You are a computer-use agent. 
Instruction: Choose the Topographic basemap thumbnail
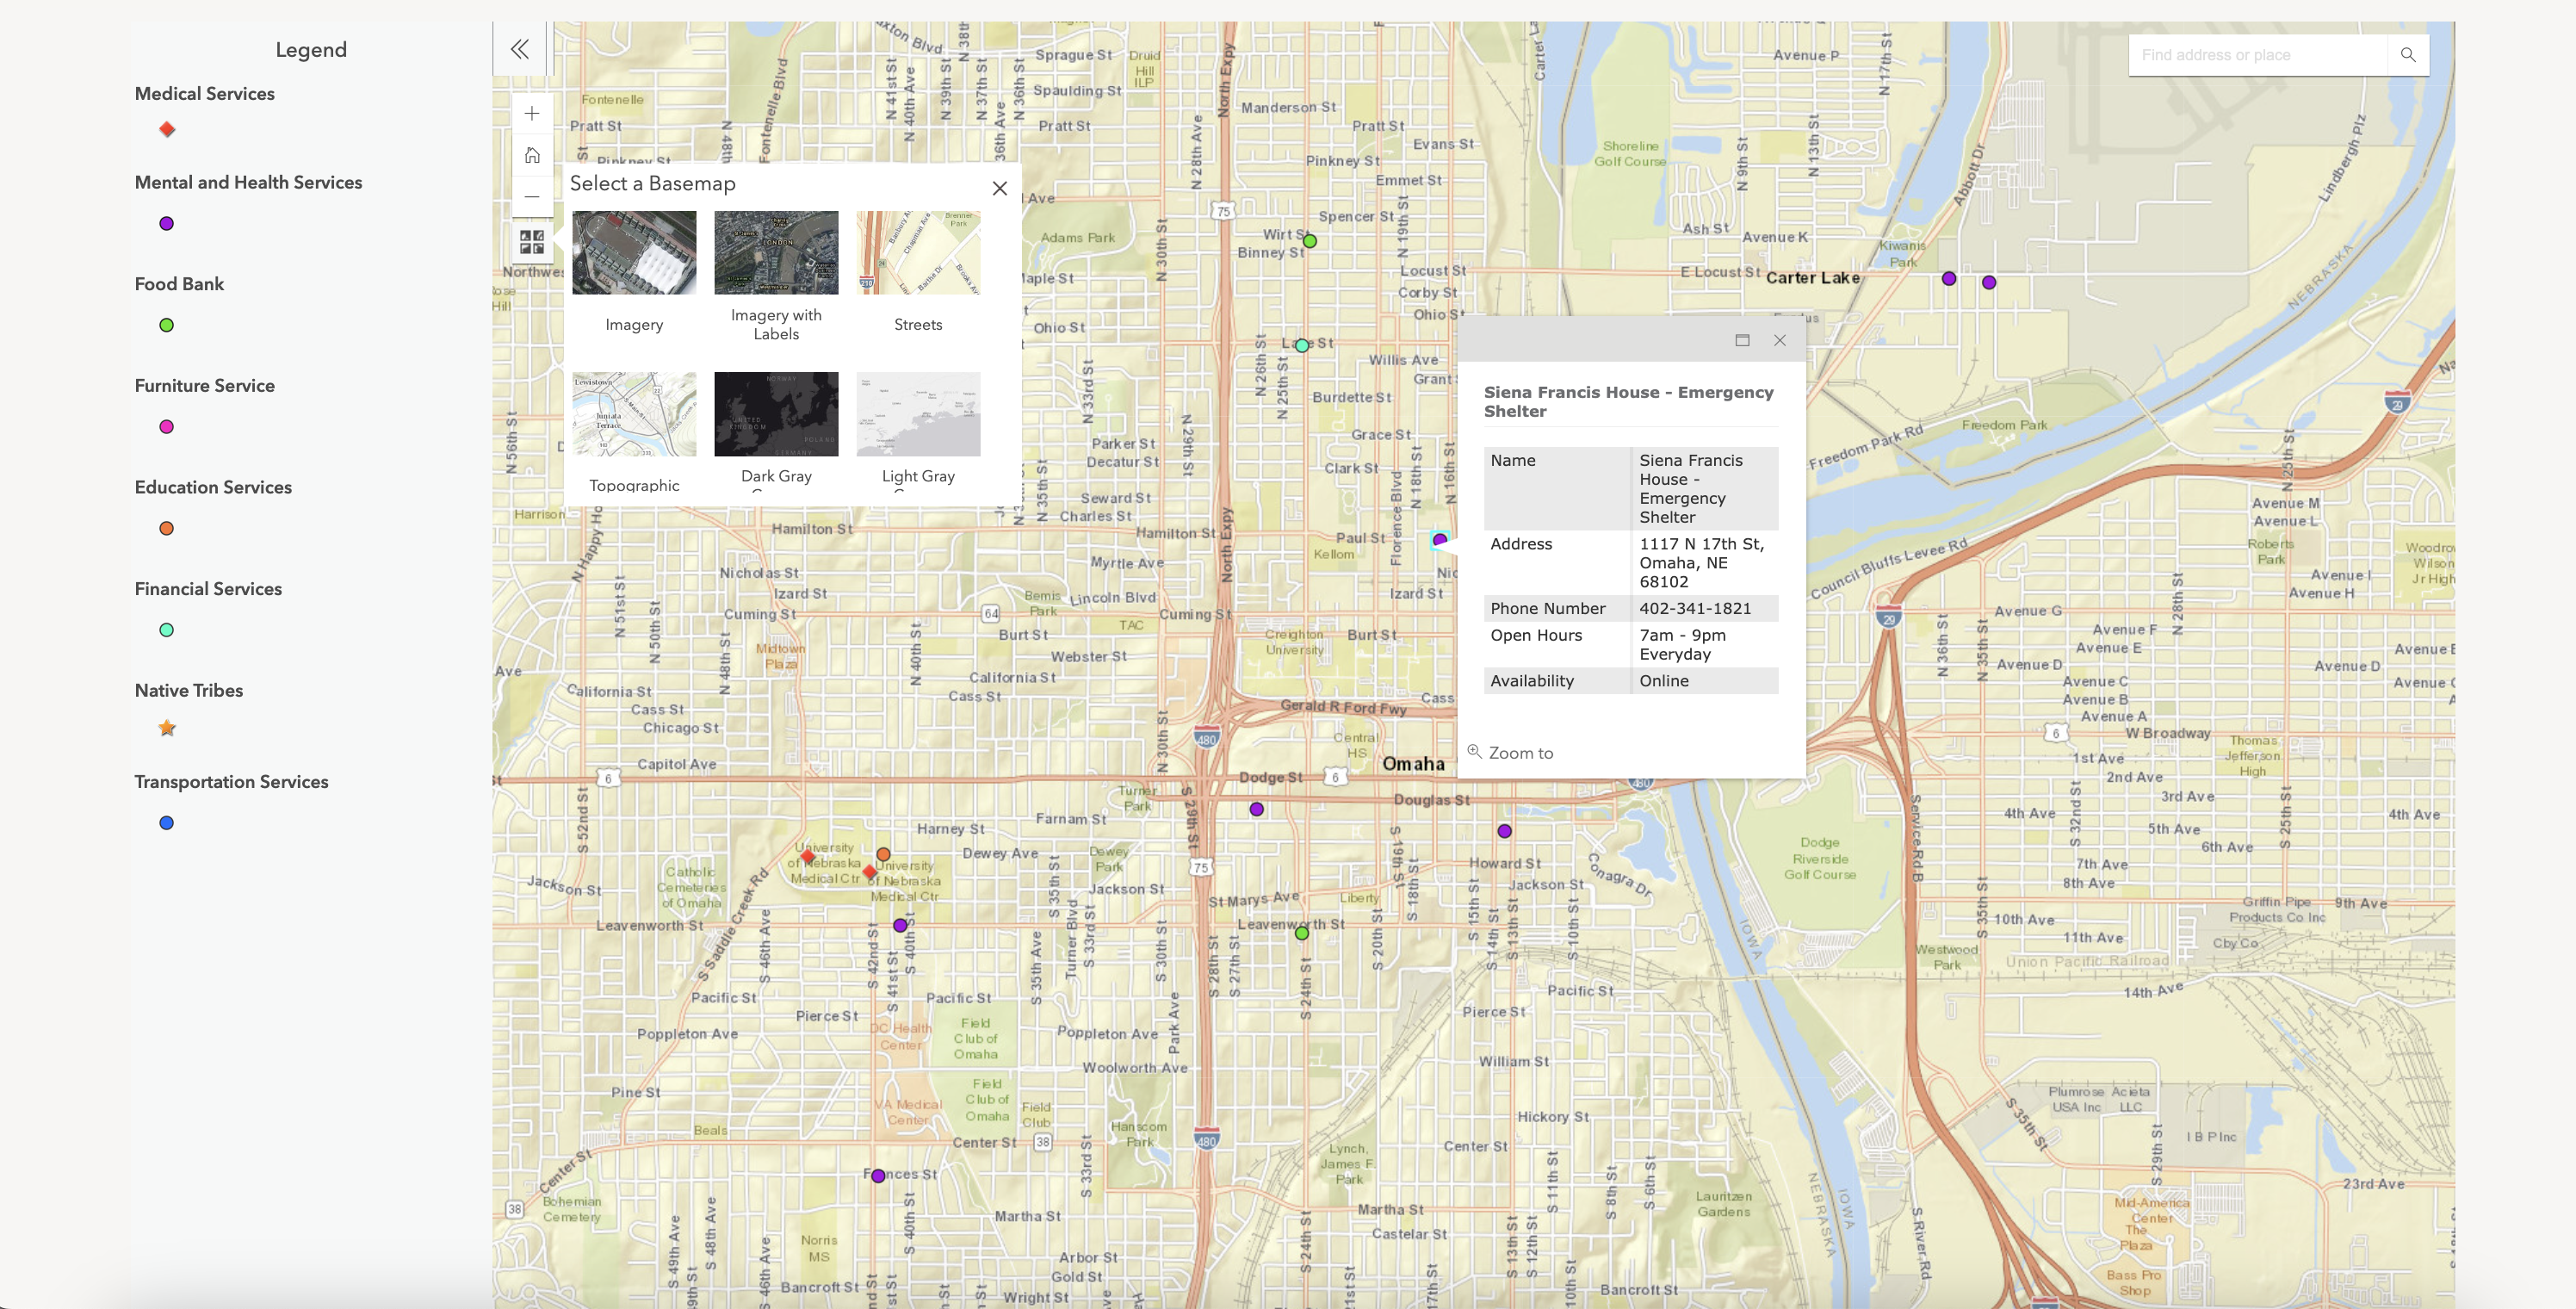[x=634, y=414]
